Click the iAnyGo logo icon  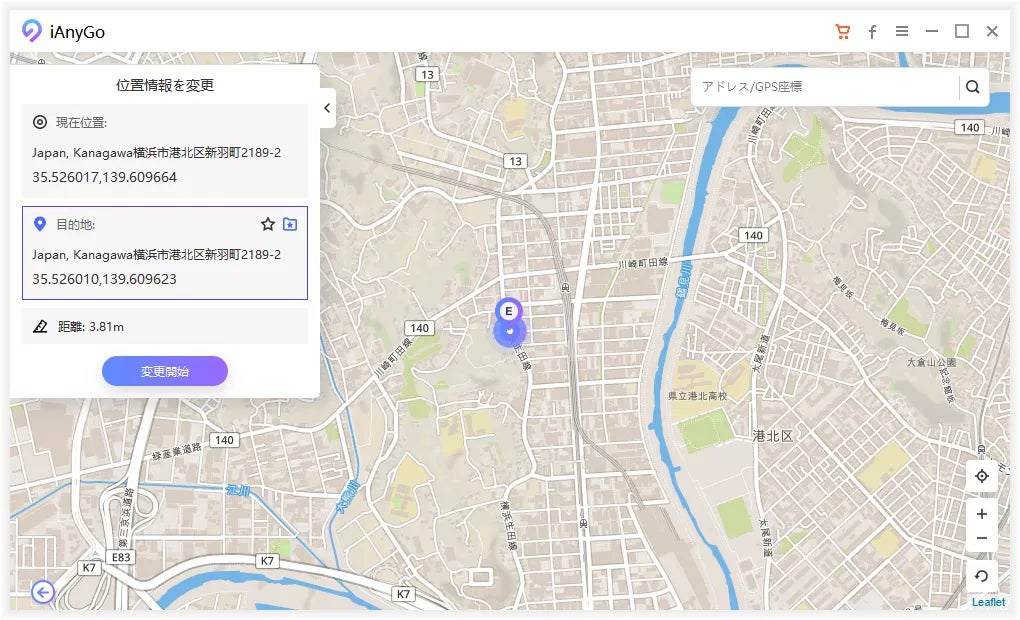click(x=32, y=32)
